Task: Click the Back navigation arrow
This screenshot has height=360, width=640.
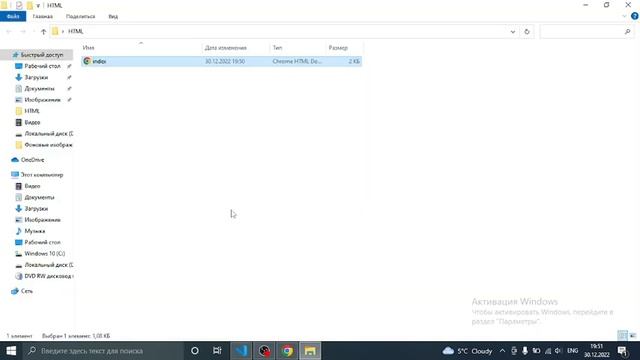Action: tap(9, 31)
